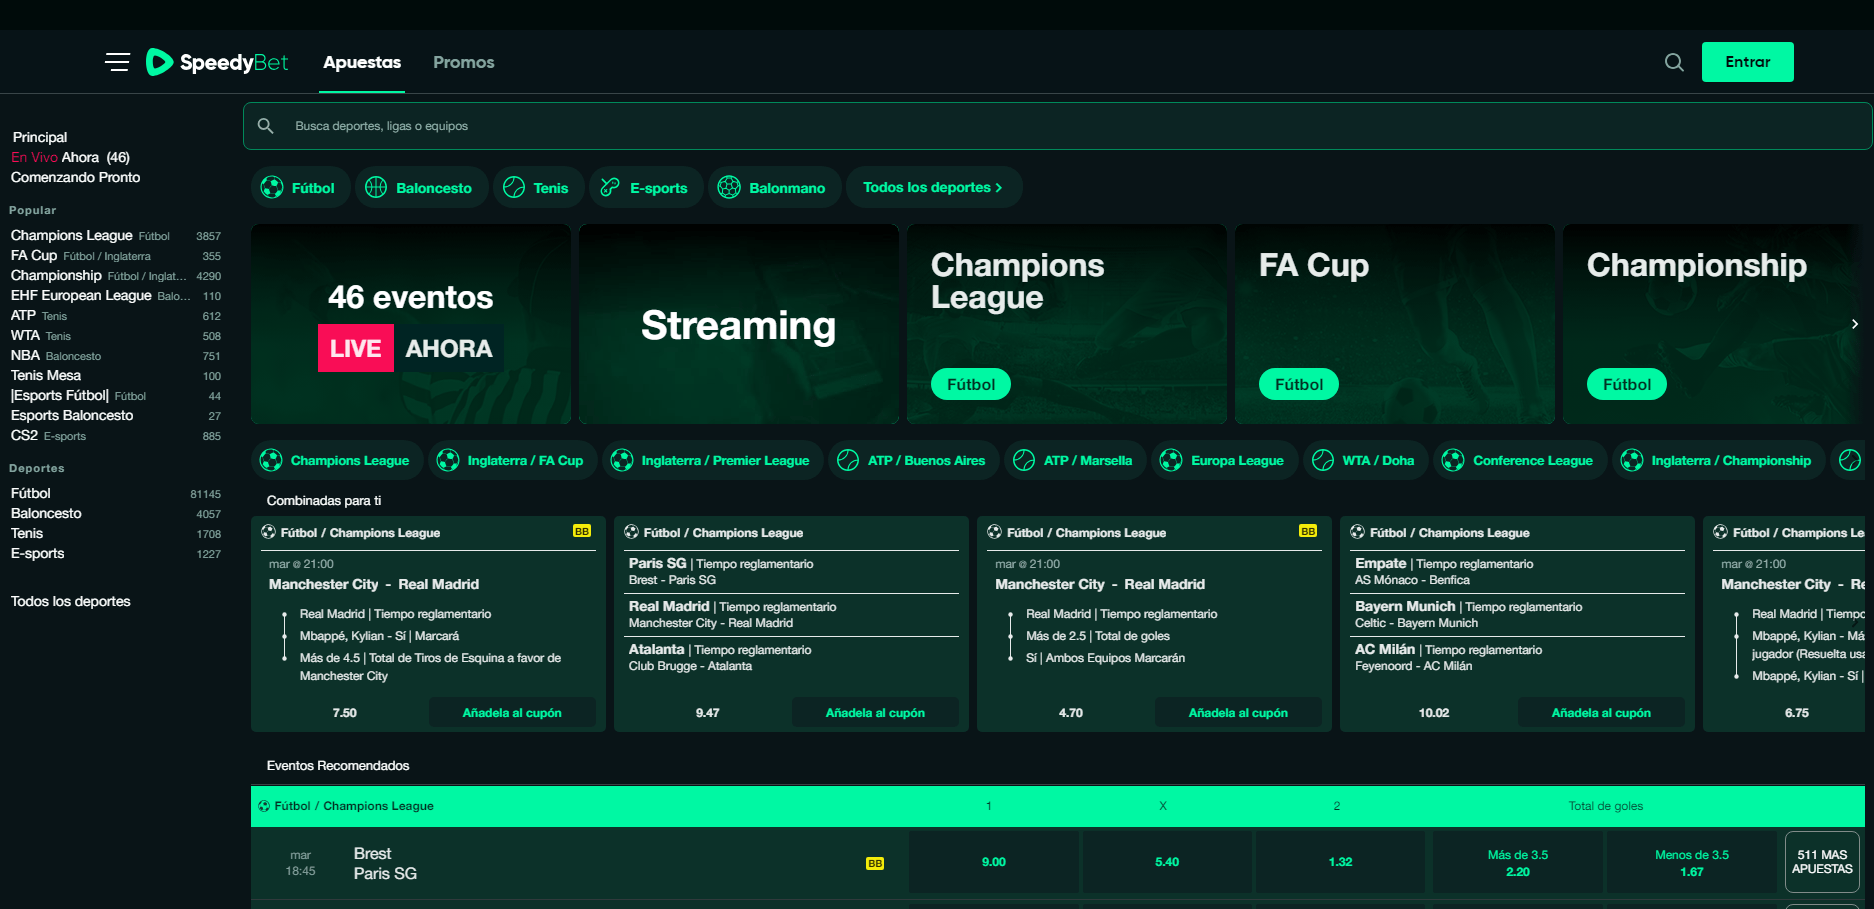Focus the 'Busca deportes, ligas o equipos' search field

1057,126
